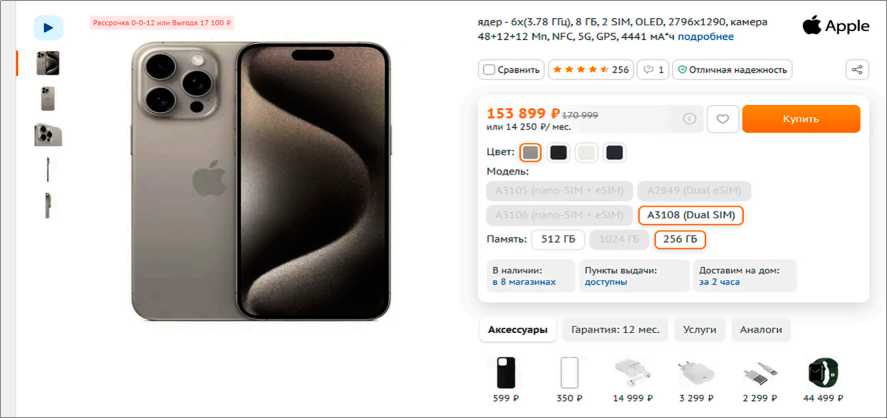Click the share icon
Viewport: 887px width, 418px height.
point(857,70)
